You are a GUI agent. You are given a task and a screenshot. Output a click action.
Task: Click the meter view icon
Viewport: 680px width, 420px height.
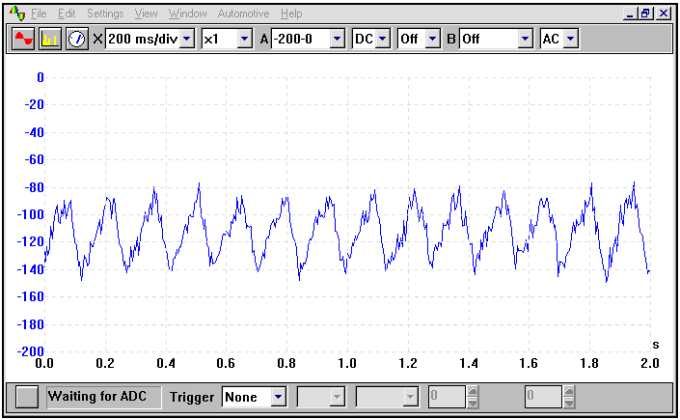coord(77,39)
